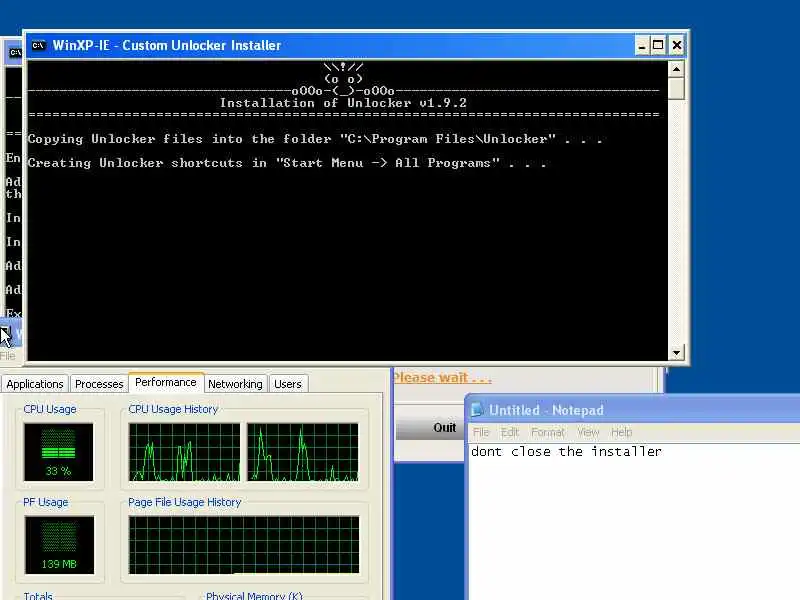Click the PF Usage 139 MB gauge
The image size is (800, 600).
(59, 545)
